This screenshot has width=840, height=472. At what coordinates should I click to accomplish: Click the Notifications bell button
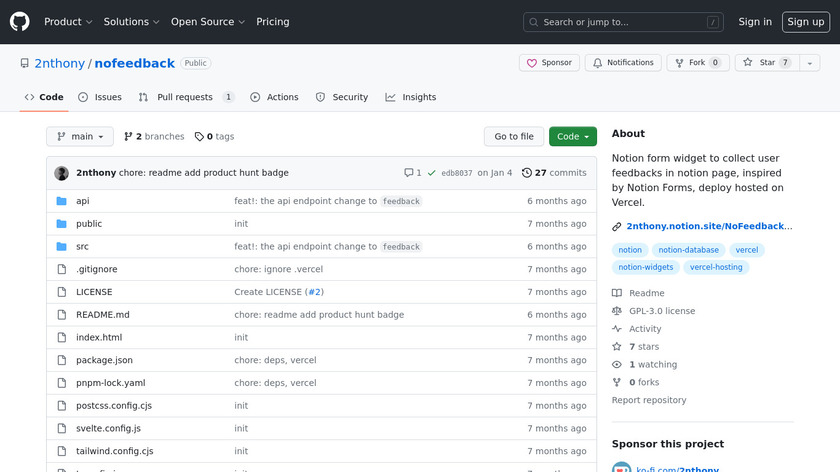[623, 63]
